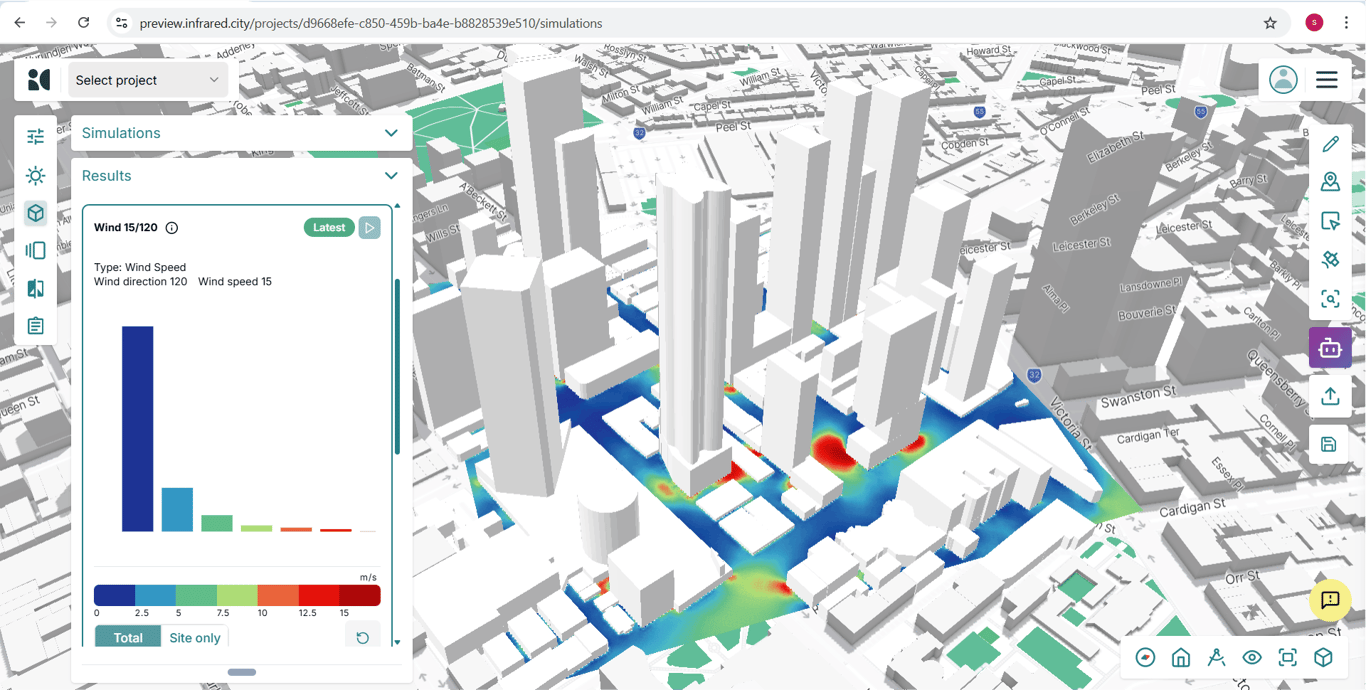Click the compass orientation icon
Screen dimensions: 1366x690
pyautogui.click(x=1146, y=657)
